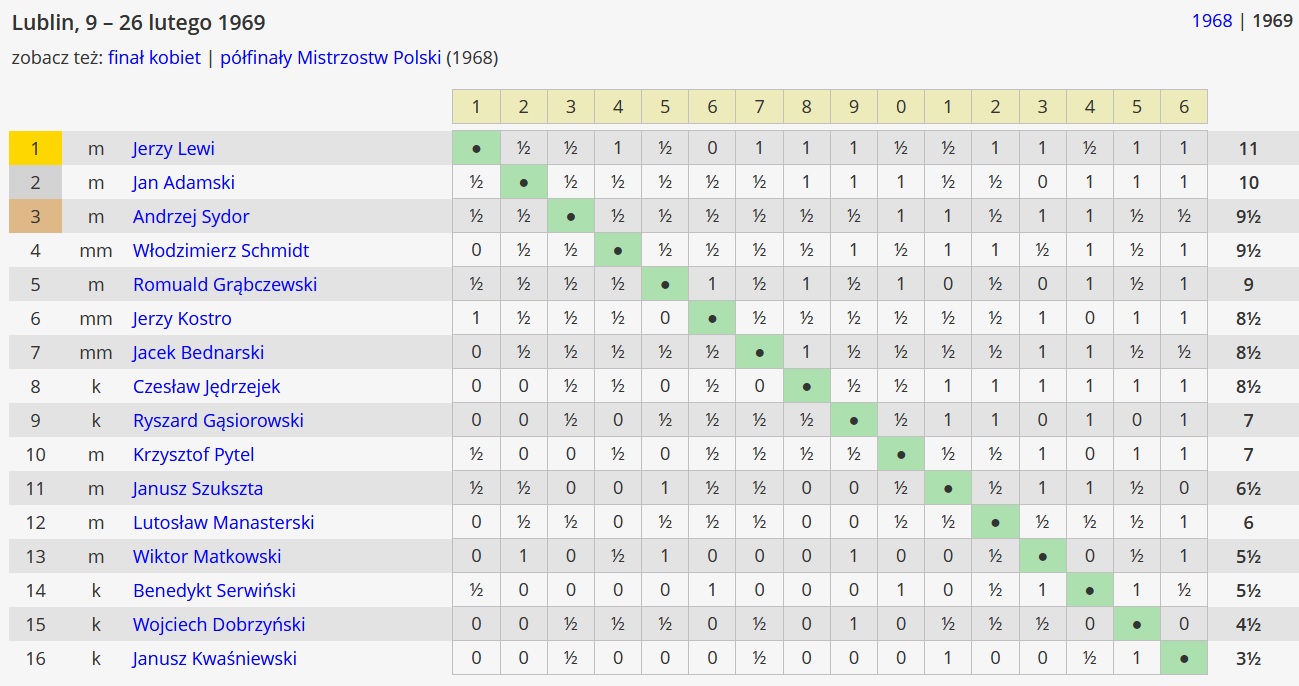View Wiktor Matkowski's page

(207, 557)
